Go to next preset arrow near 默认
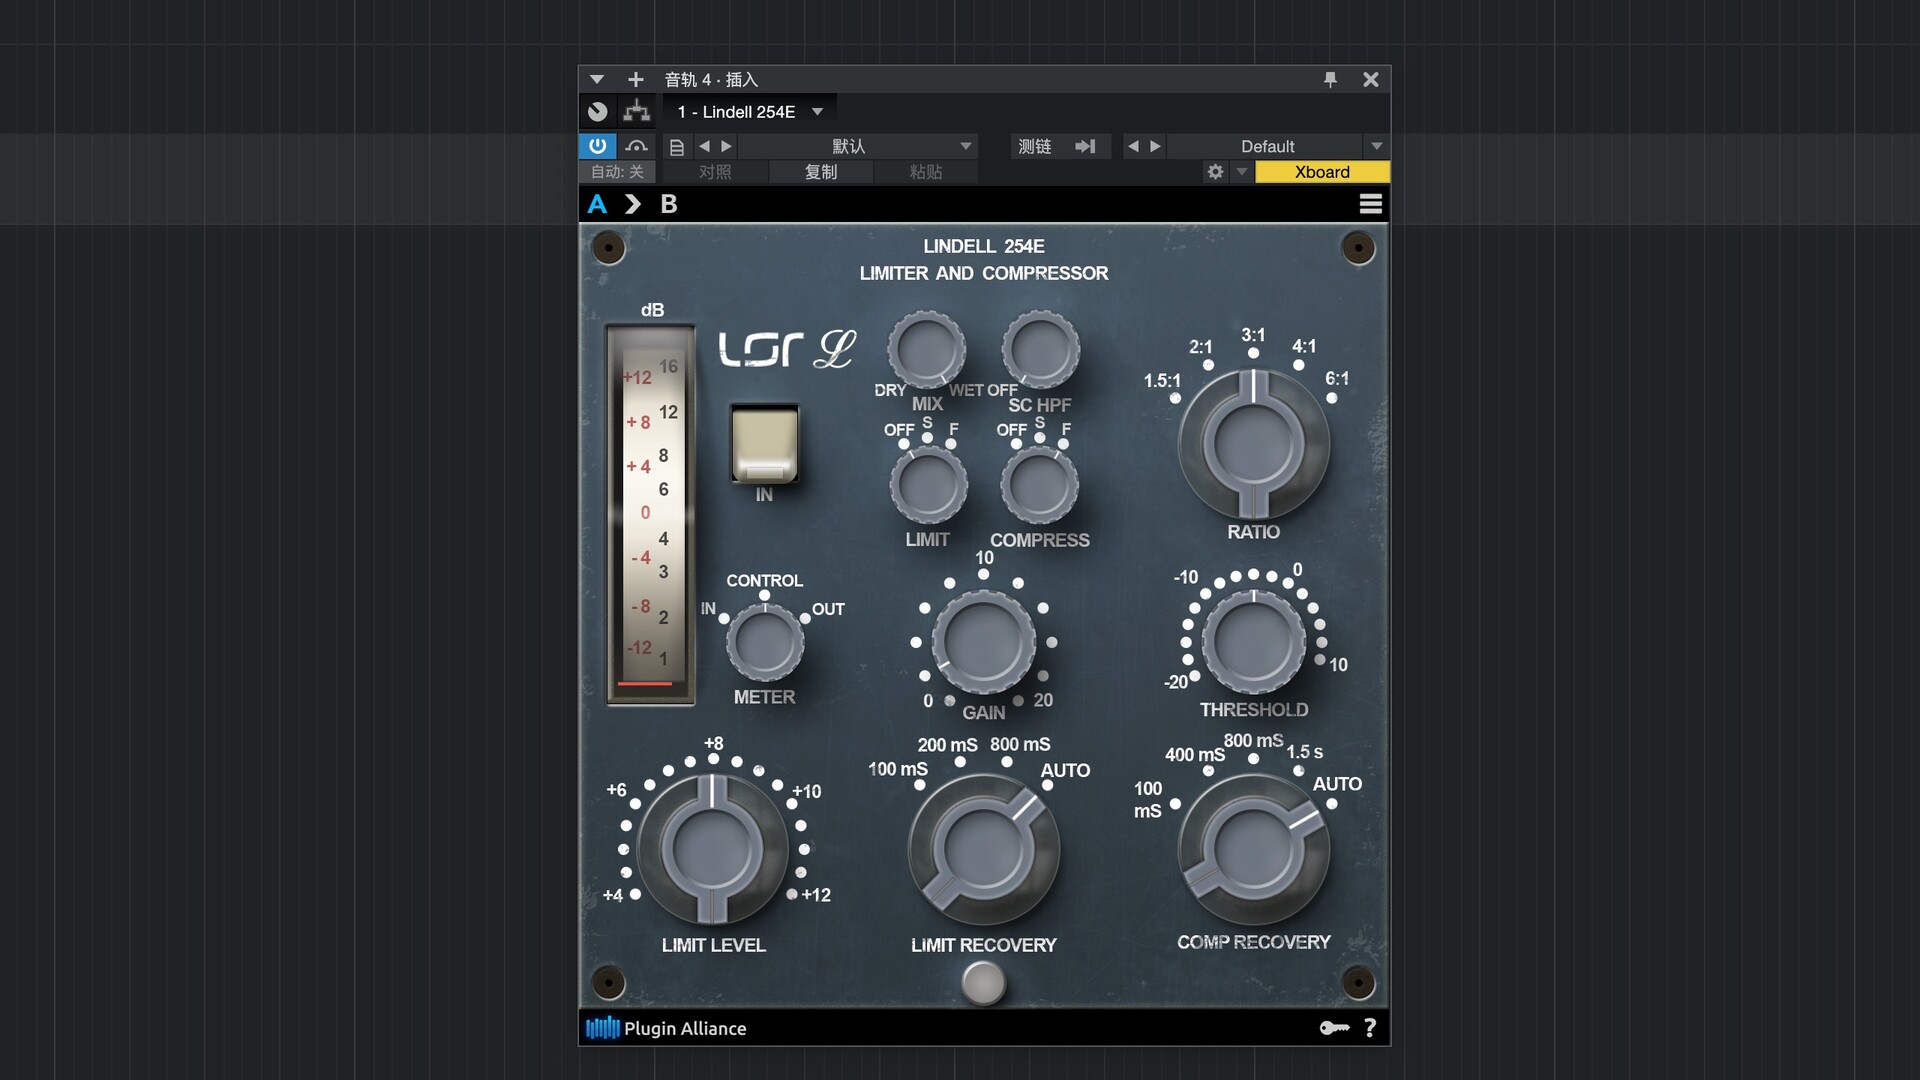Image resolution: width=1920 pixels, height=1080 pixels. [x=727, y=146]
